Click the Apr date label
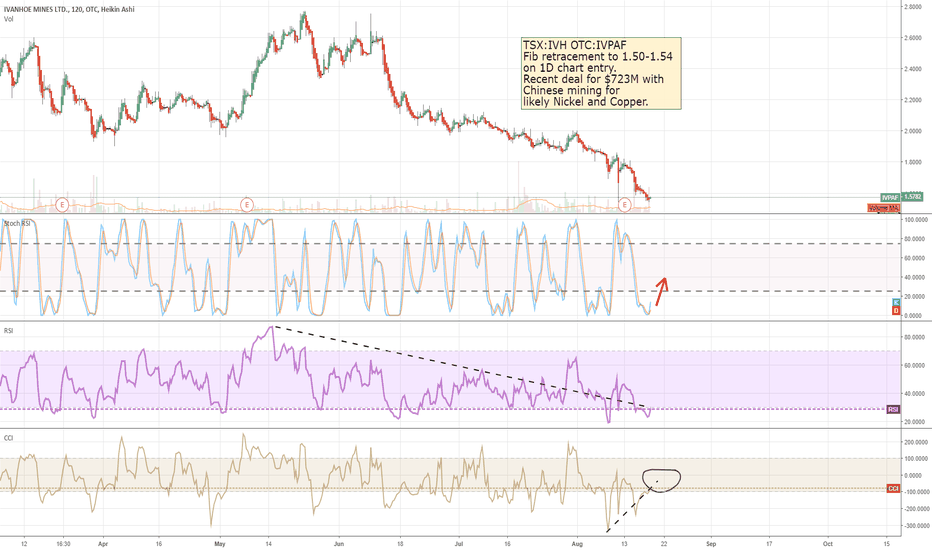Viewport: 932px width, 550px height. click(x=103, y=543)
